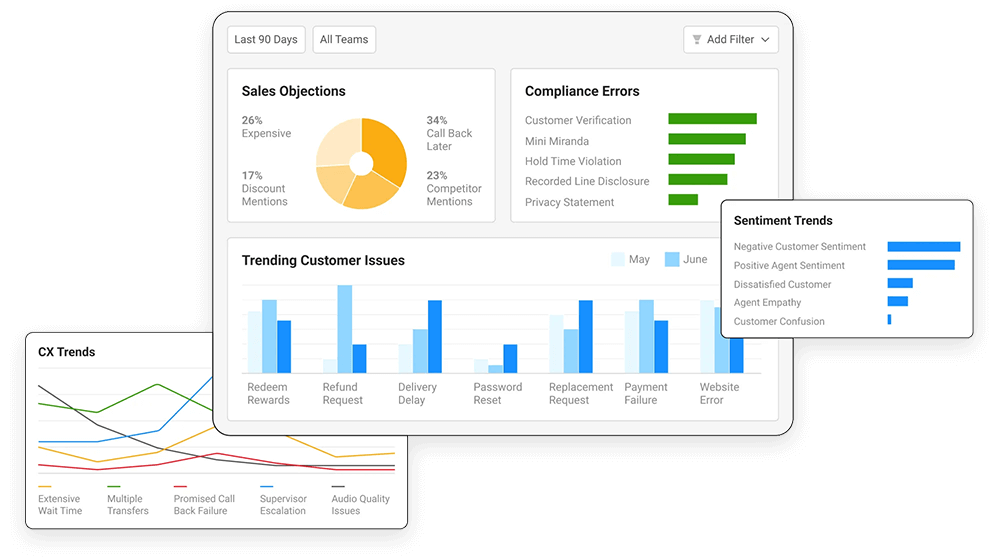This screenshot has height=557, width=1000.
Task: Open the All Teams filter
Action: click(344, 40)
